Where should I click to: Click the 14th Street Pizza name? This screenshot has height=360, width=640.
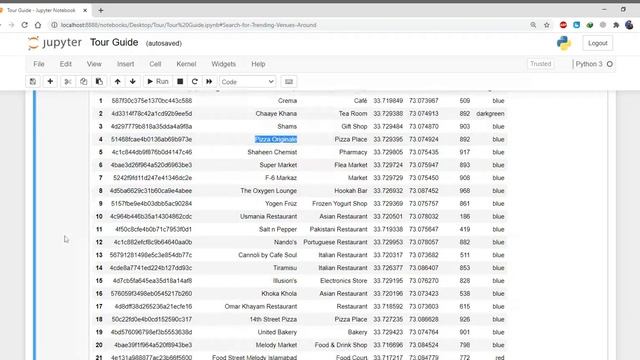click(x=273, y=319)
